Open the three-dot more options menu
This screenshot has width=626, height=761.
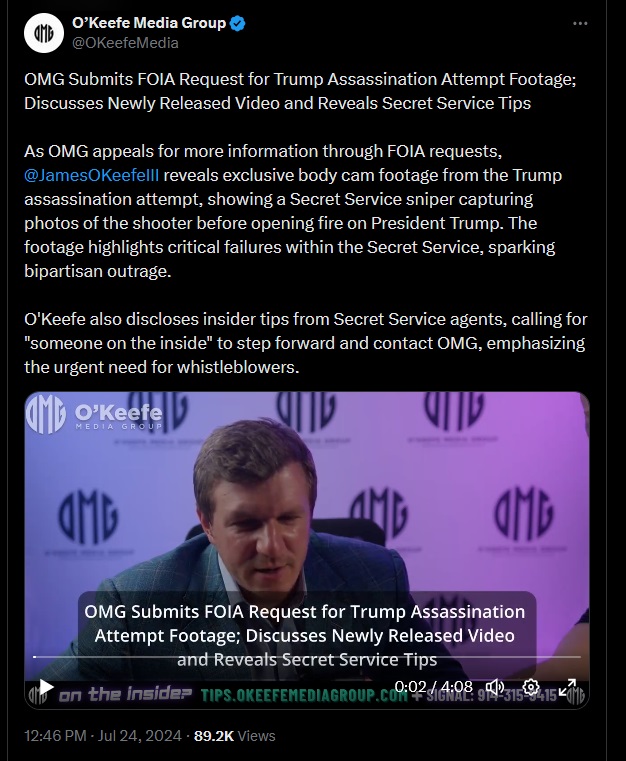(x=580, y=23)
